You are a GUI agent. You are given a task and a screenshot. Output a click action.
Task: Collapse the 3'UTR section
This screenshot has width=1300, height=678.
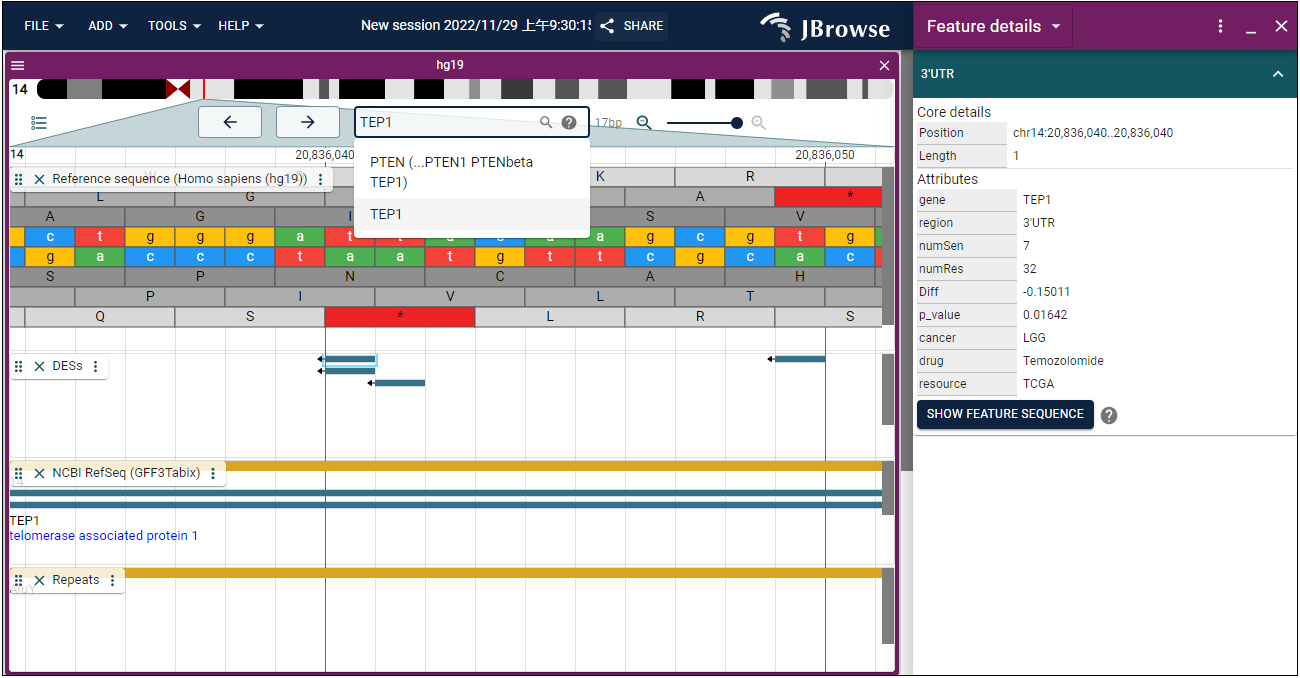pyautogui.click(x=1278, y=74)
